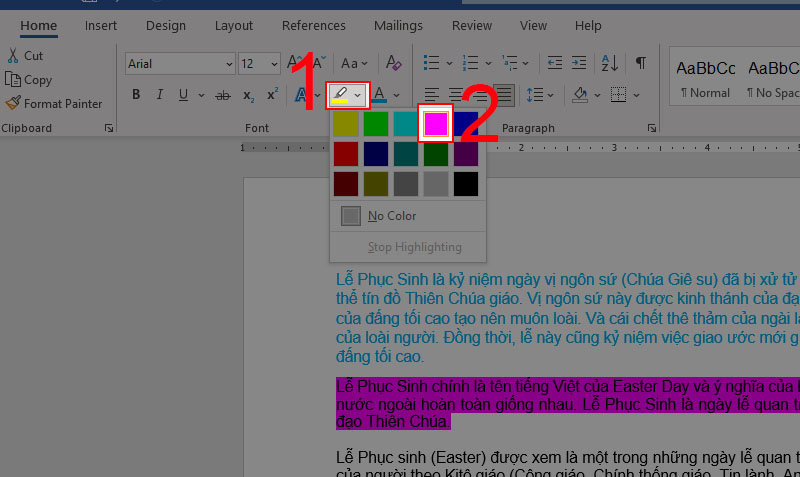
Task: Expand the Line Spacing dropdown
Action: pyautogui.click(x=548, y=95)
